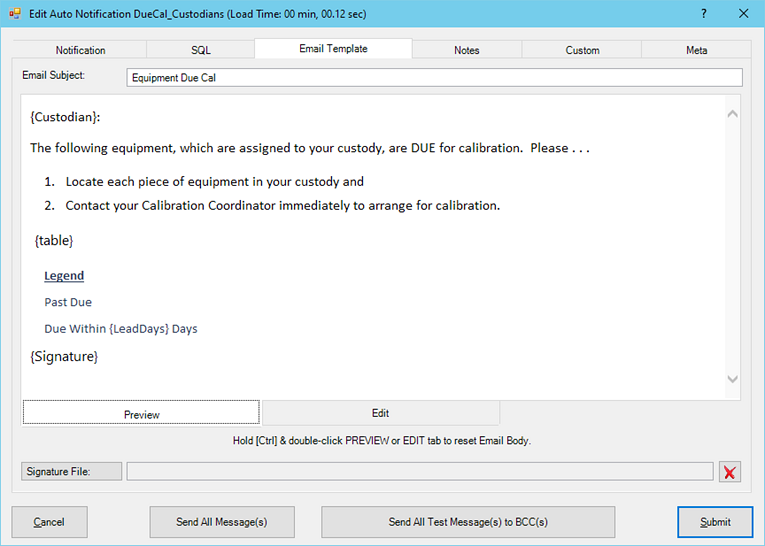Open the Custom tab
The width and height of the screenshot is (765, 546).
pos(582,50)
